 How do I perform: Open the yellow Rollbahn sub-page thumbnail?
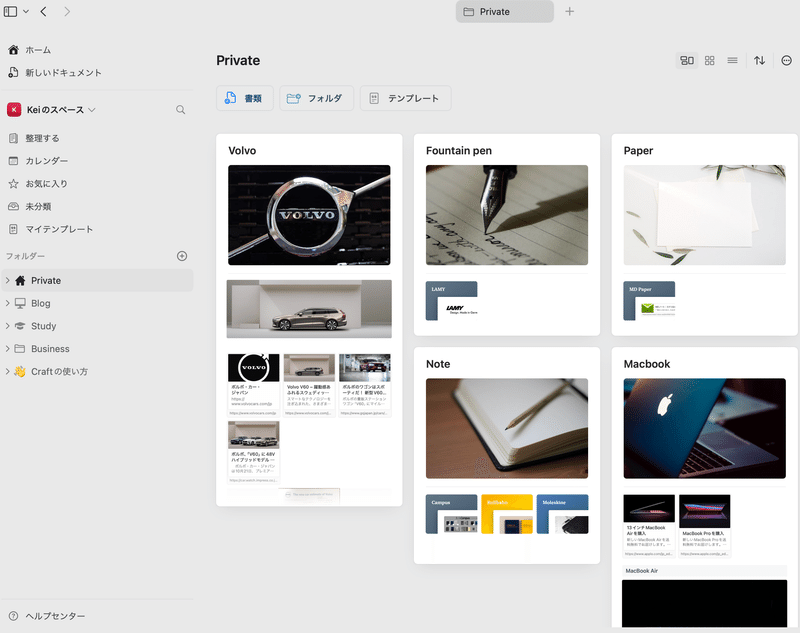pos(507,514)
